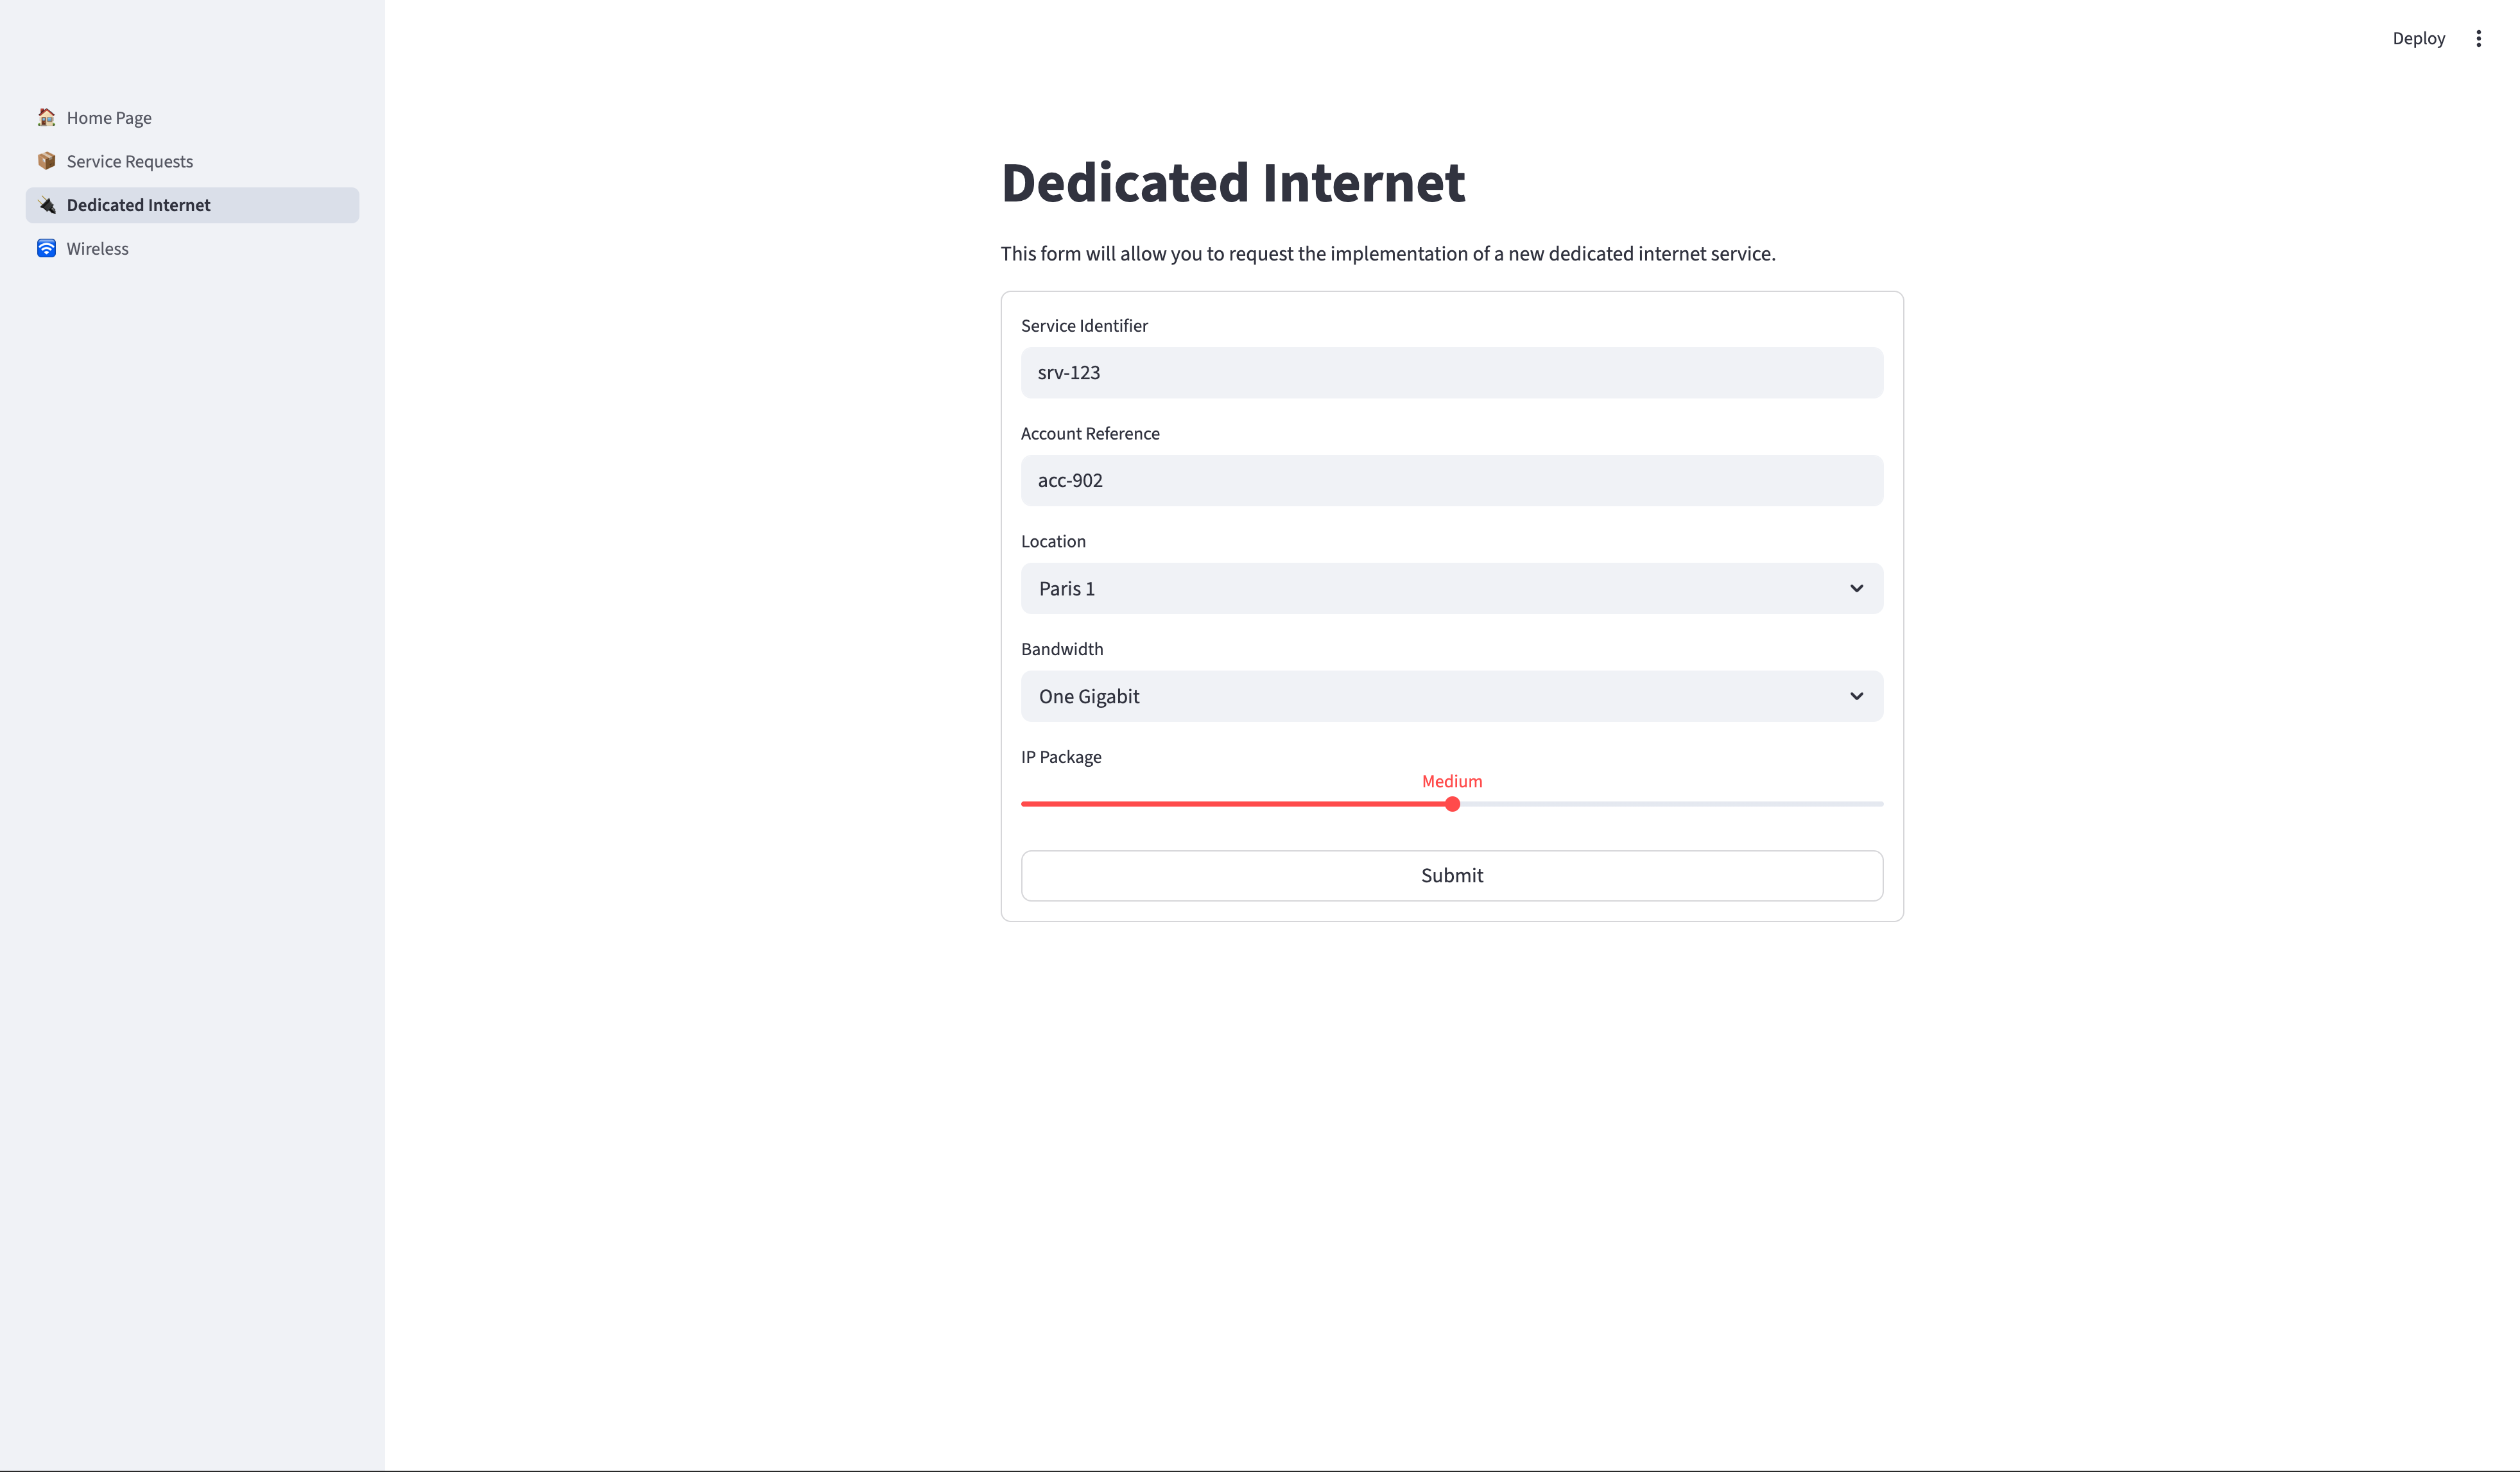Select the Service Requests package icon

point(46,161)
